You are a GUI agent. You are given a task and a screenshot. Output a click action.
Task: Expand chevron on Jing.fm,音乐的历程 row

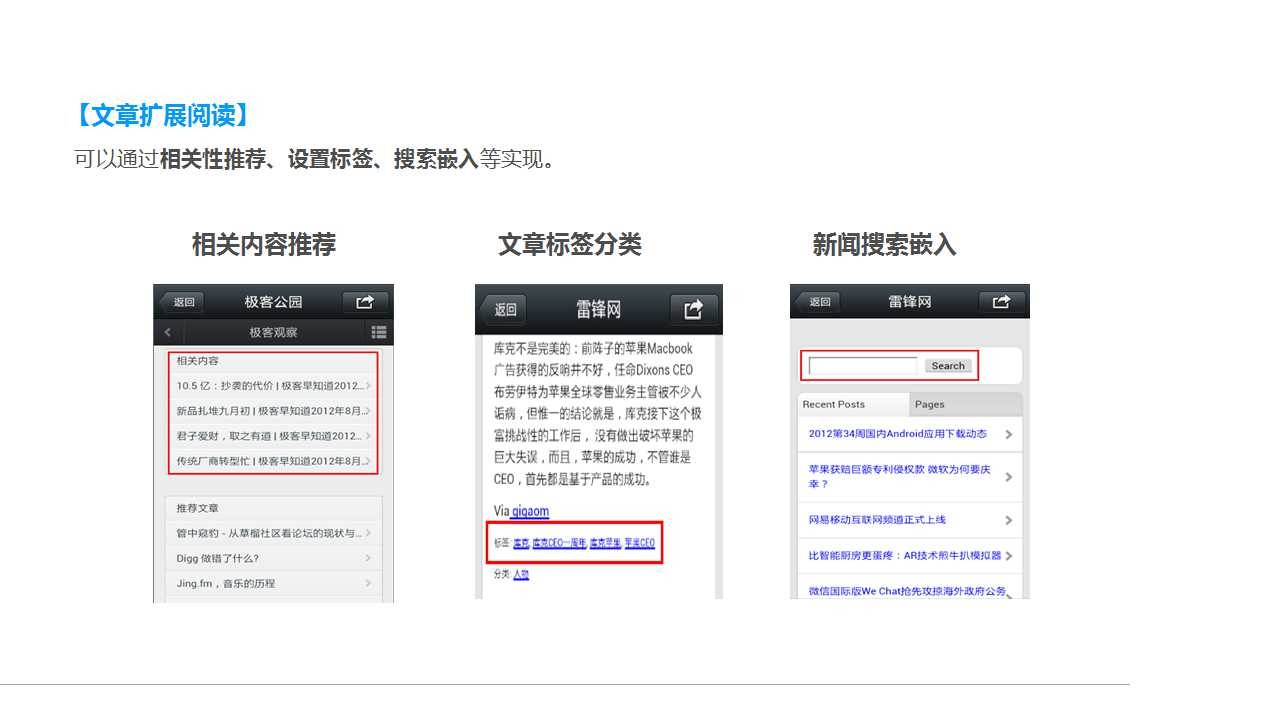pyautogui.click(x=368, y=583)
